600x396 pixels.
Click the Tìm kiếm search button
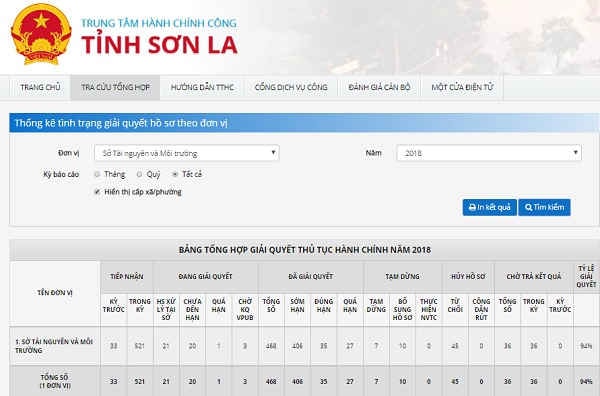coord(544,207)
